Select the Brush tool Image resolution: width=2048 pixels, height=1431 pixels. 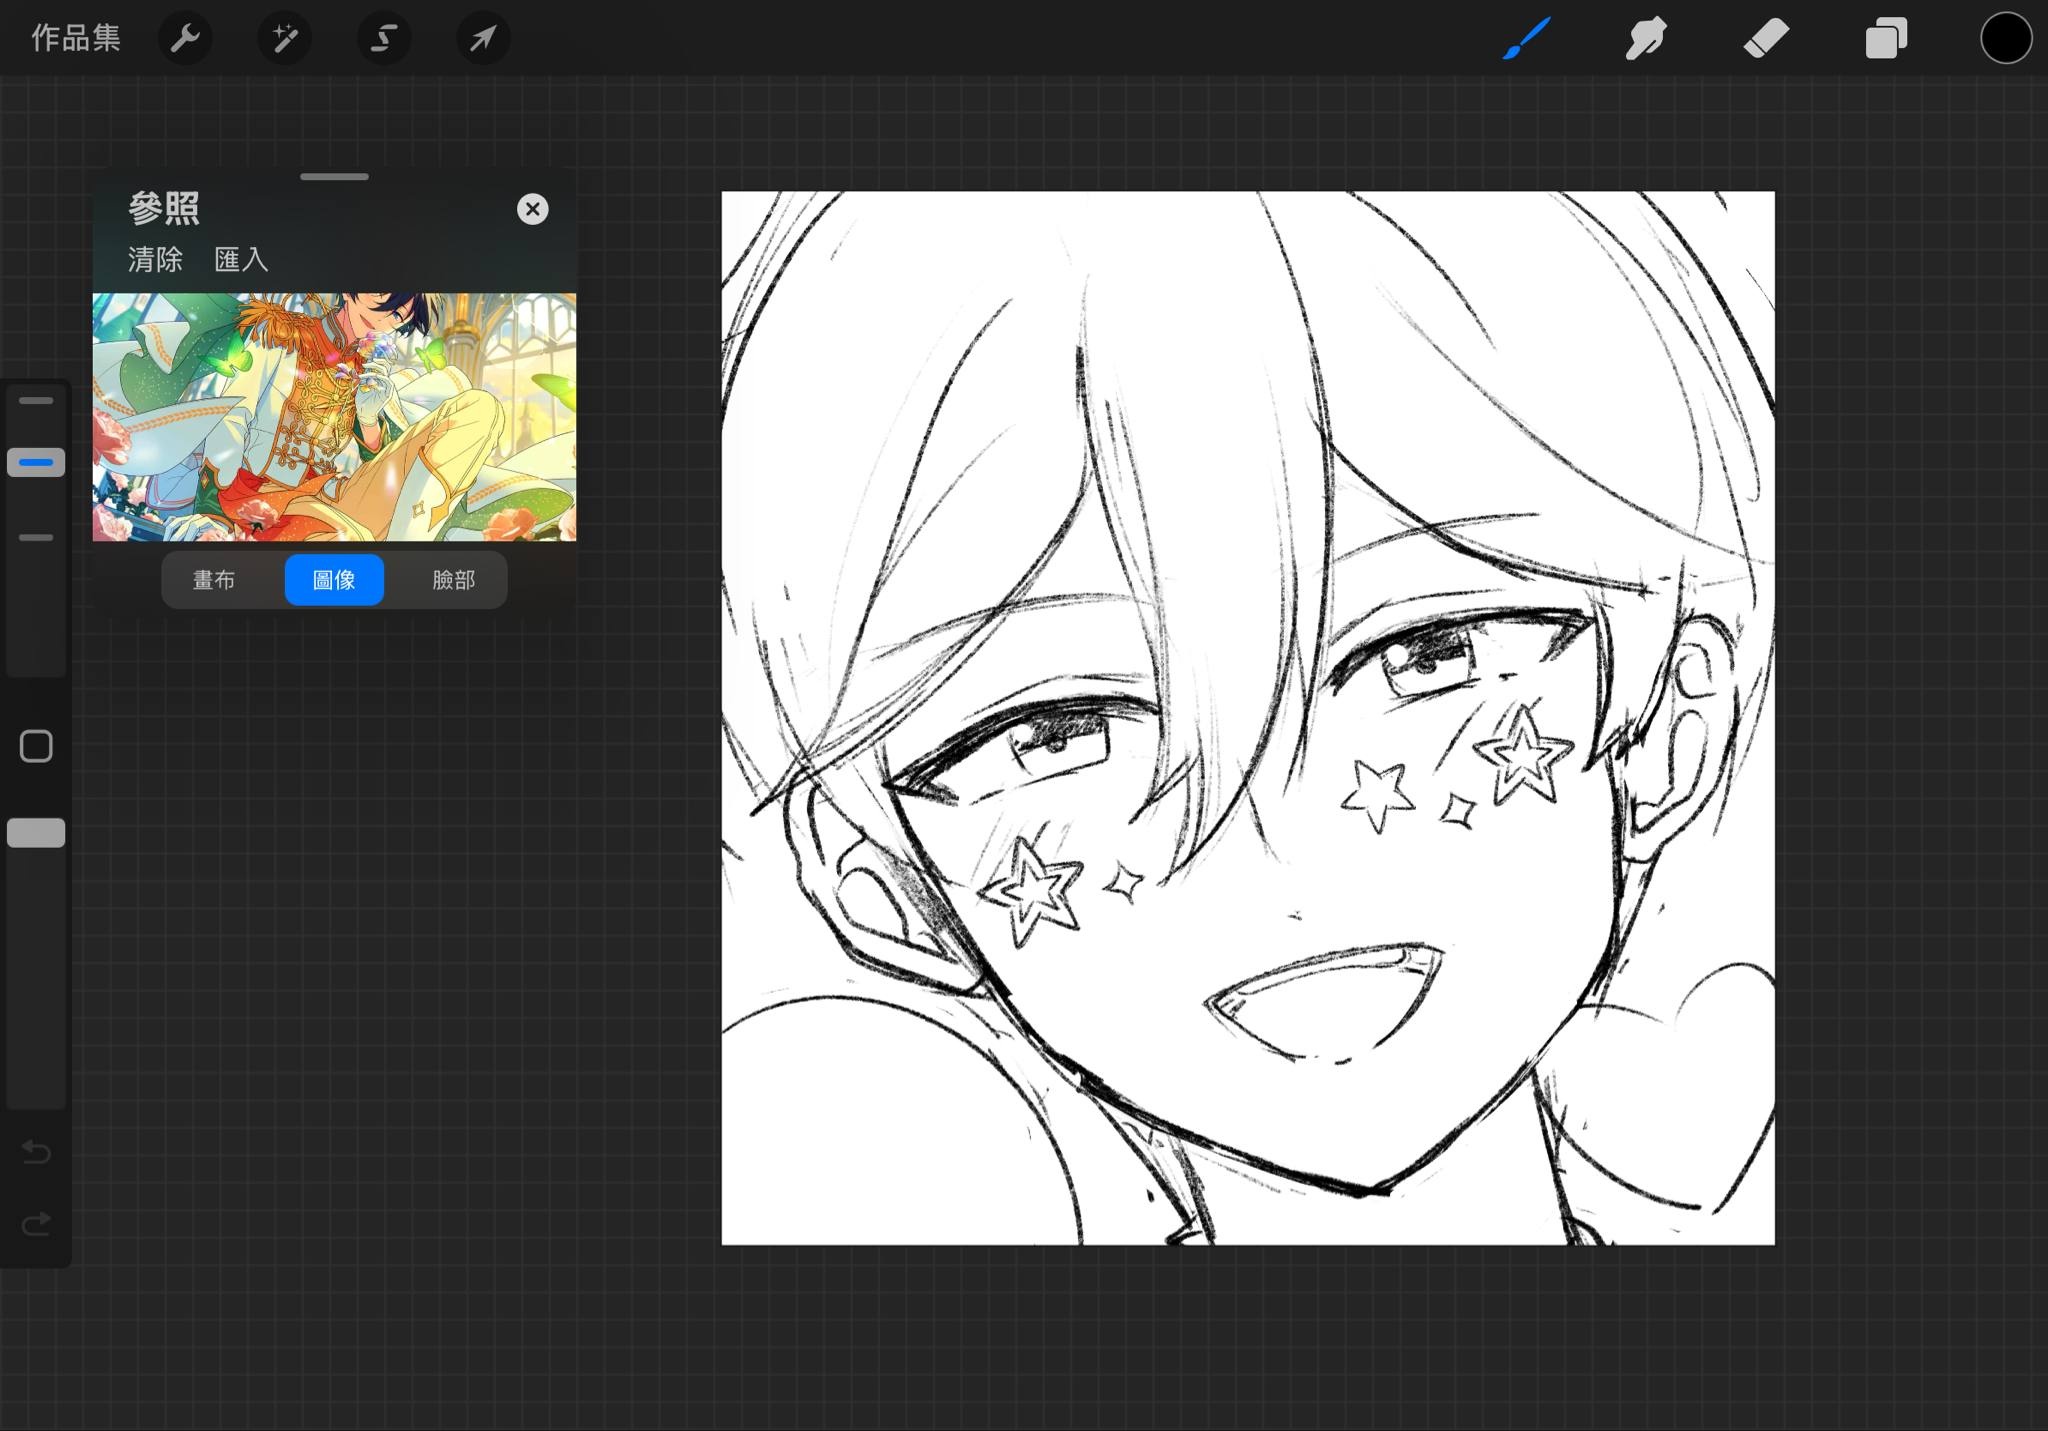(x=1526, y=39)
